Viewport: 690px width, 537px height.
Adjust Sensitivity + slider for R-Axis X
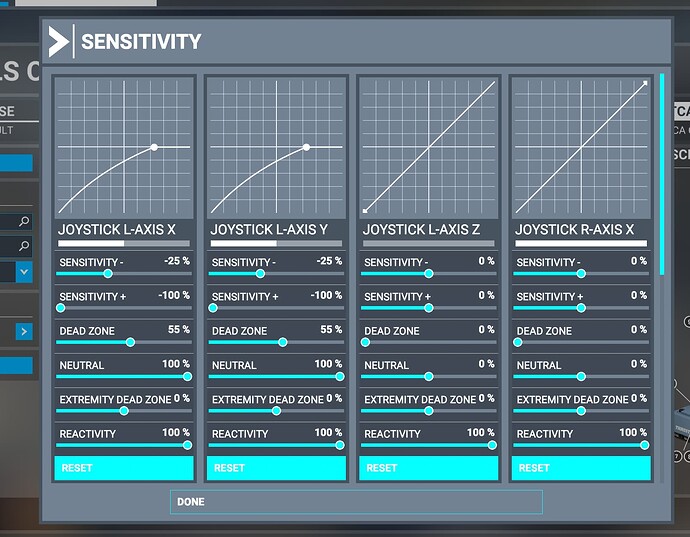(x=581, y=308)
